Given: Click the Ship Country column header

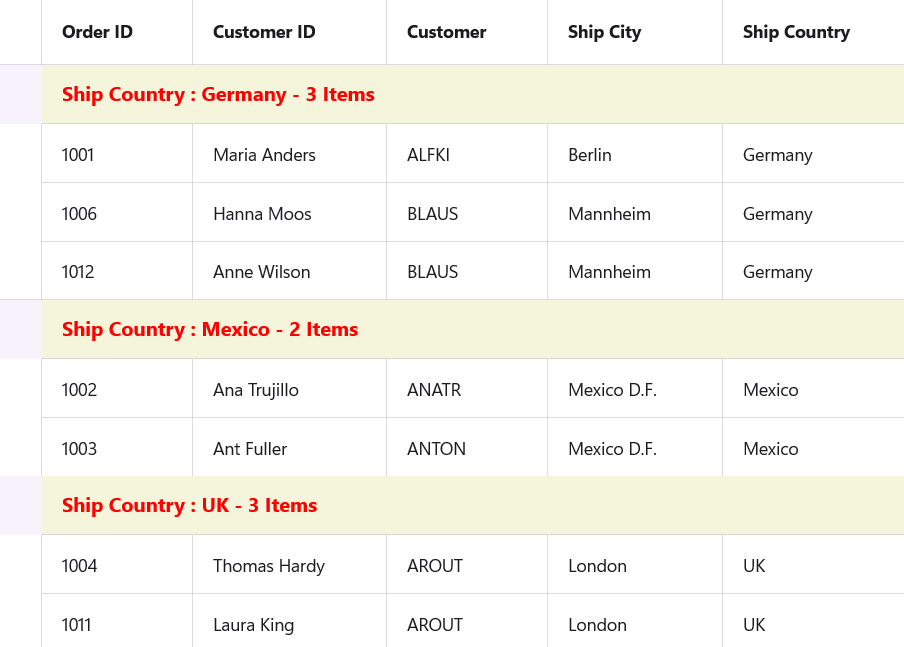Looking at the screenshot, I should (796, 32).
